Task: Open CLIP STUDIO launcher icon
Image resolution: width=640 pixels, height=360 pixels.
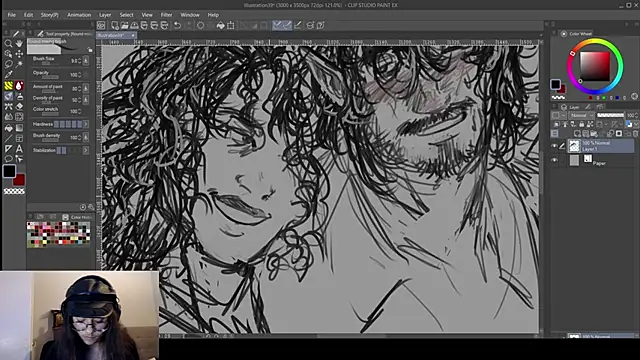Action: pos(101,25)
